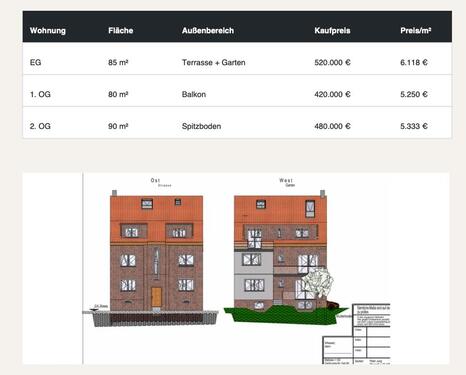Click the Balkon cell
The image size is (466, 375).
click(194, 94)
